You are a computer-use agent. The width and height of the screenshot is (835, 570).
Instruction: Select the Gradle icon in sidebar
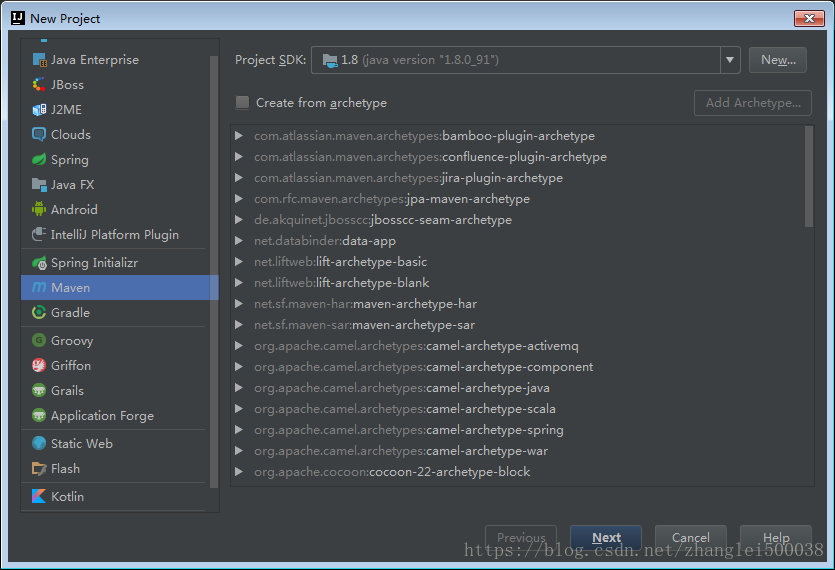pos(39,313)
